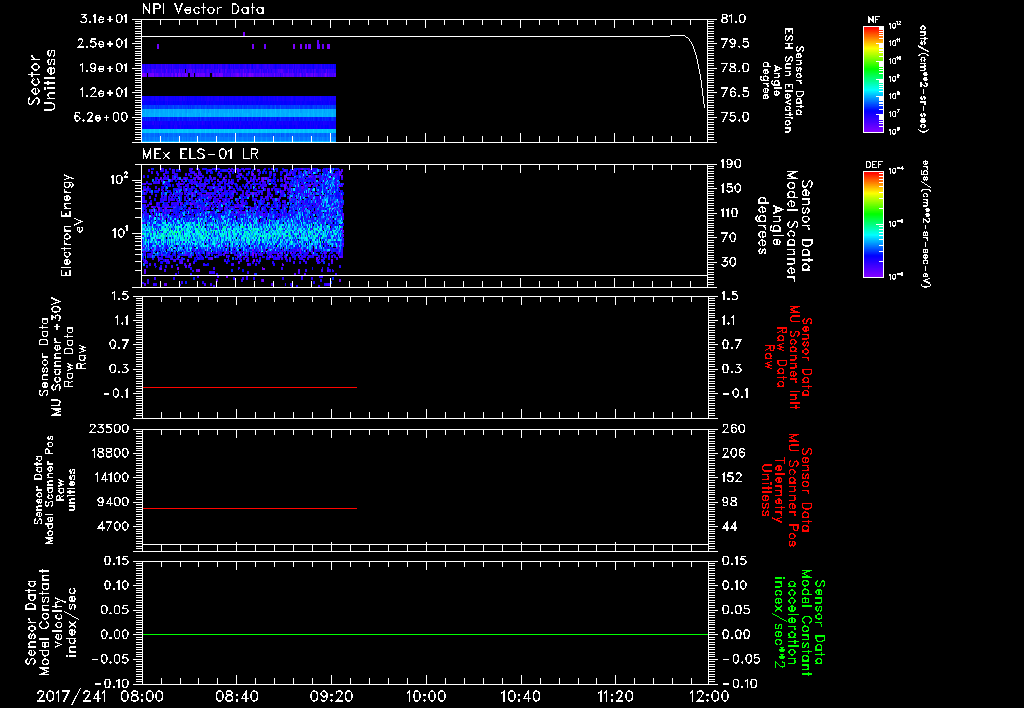Viewport: 1024px width, 708px height.
Task: Click the 18800 scanner position axis value
Action: click(108, 453)
